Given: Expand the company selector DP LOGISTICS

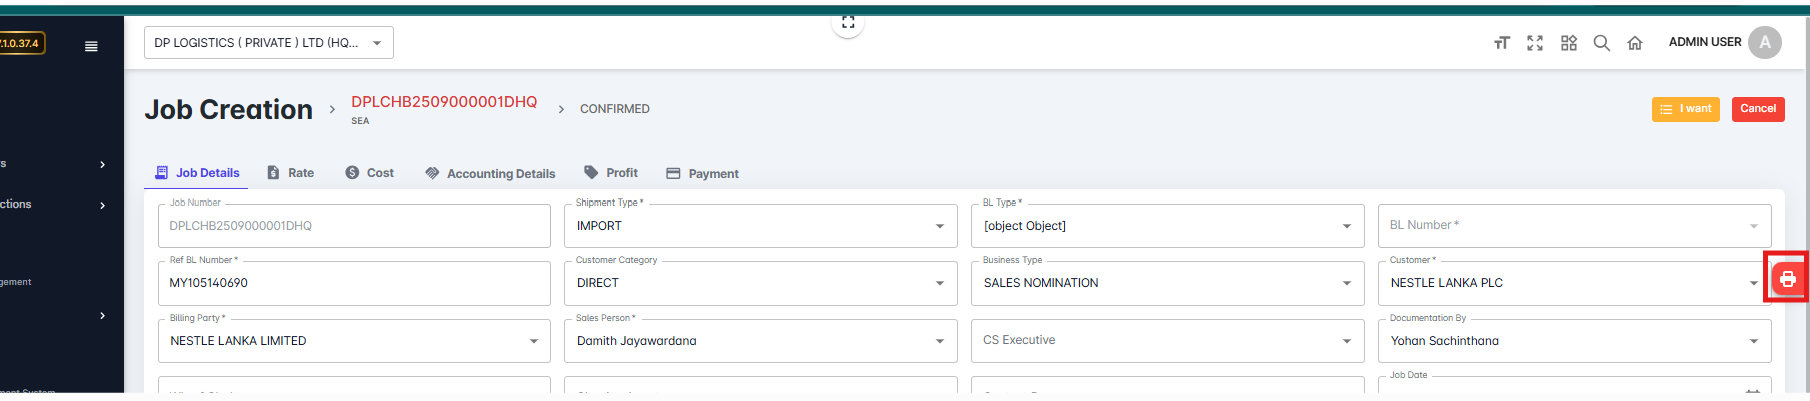Looking at the screenshot, I should (268, 43).
